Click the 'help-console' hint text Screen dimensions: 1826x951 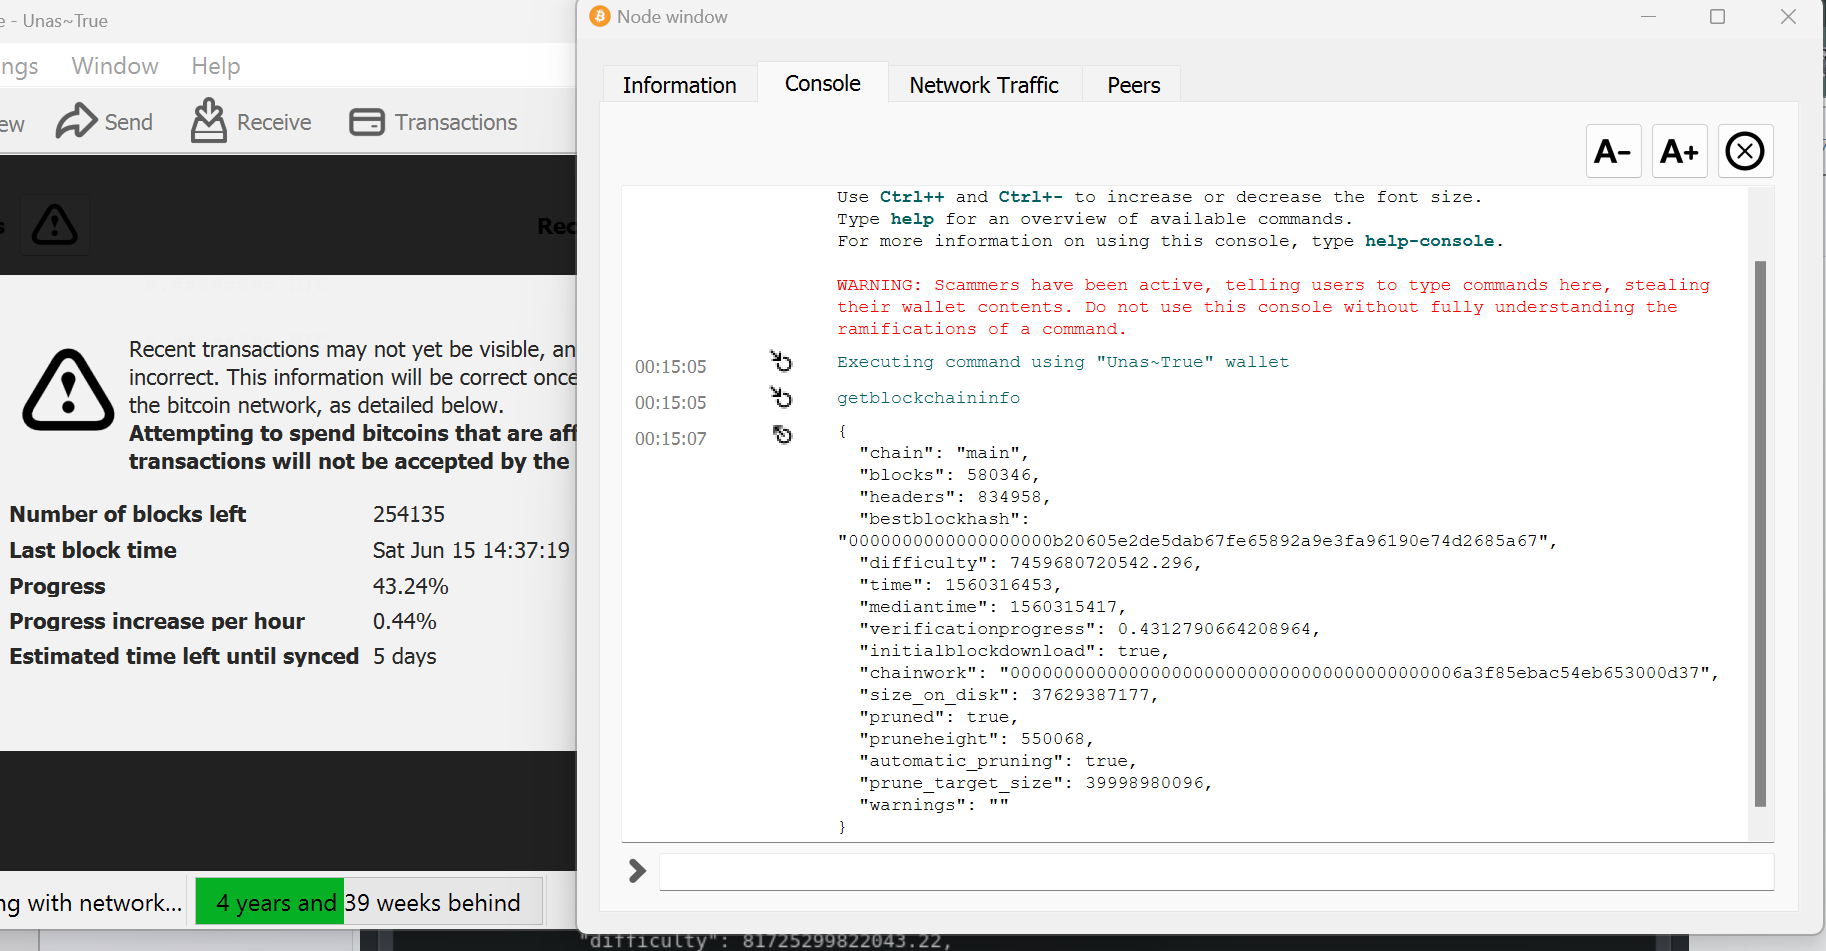click(x=1429, y=241)
